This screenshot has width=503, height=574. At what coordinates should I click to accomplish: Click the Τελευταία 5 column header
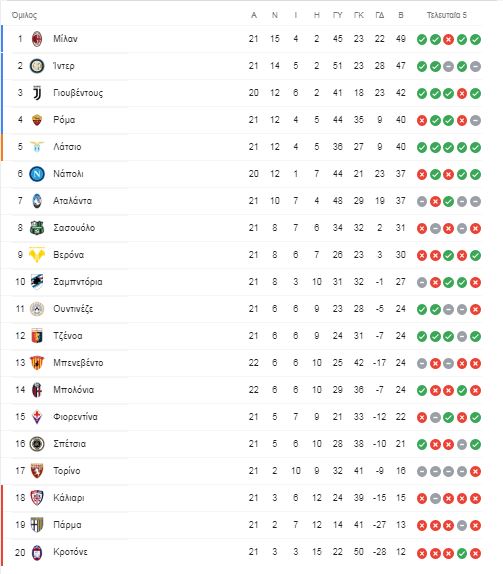[x=447, y=15]
